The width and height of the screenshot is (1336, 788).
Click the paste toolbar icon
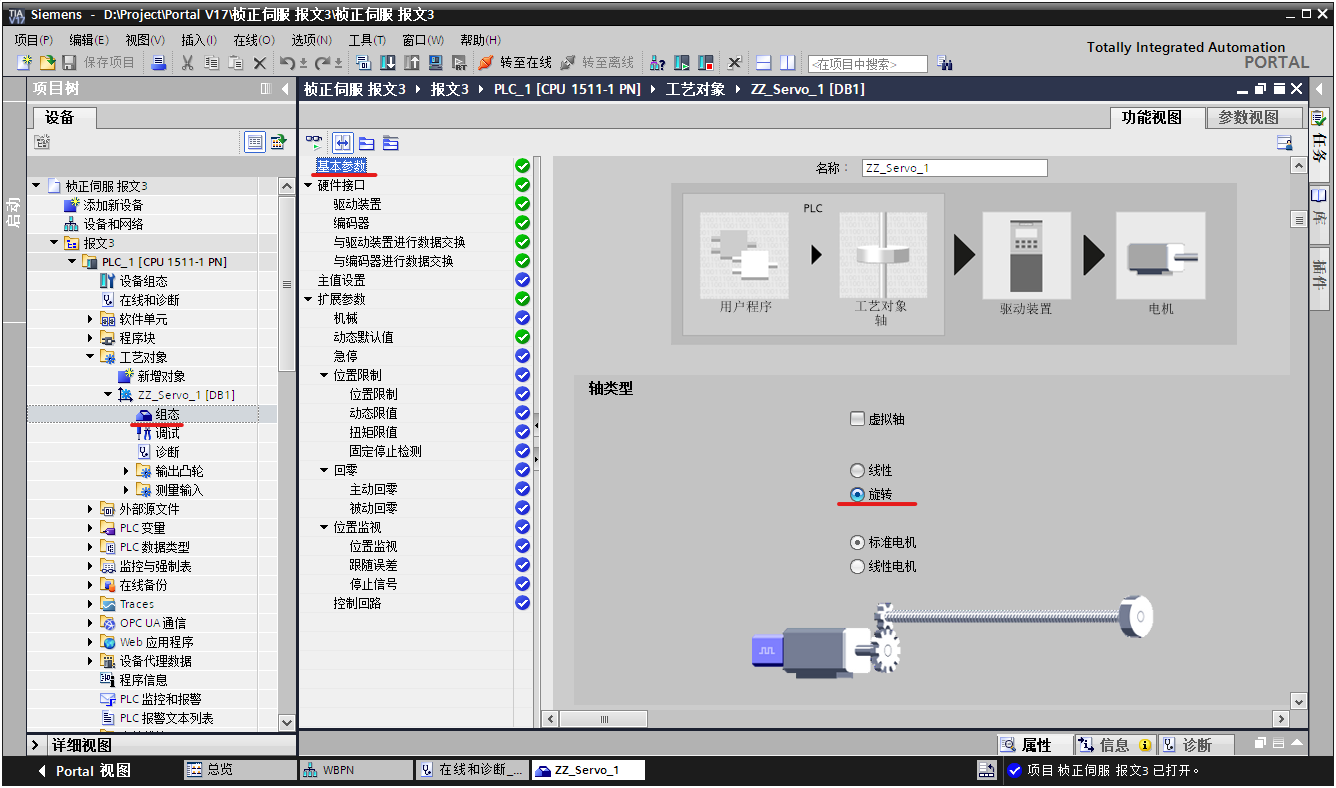coord(235,63)
